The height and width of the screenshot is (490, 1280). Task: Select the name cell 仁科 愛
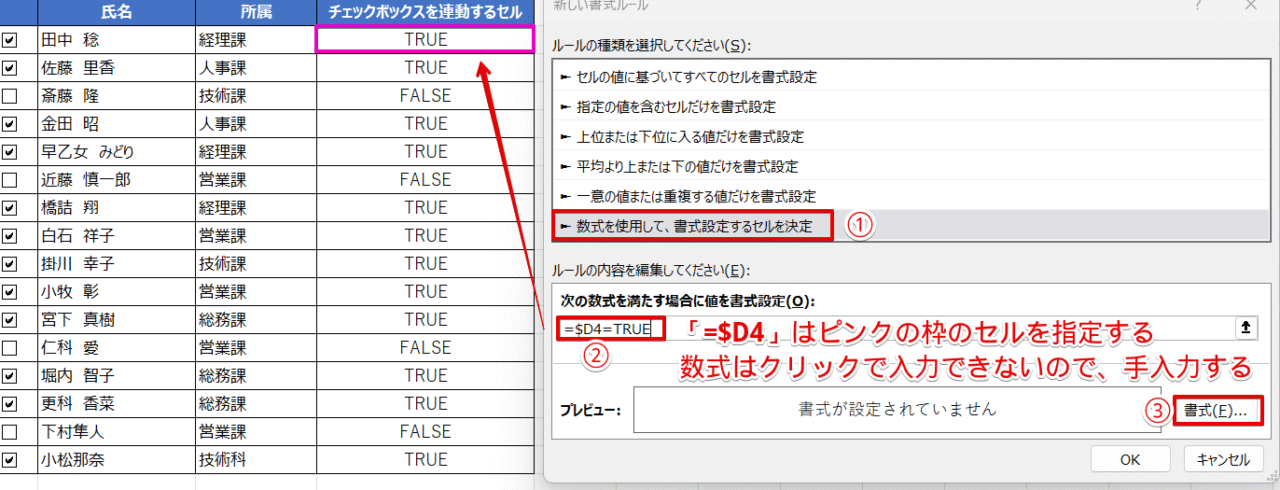pyautogui.click(x=116, y=349)
